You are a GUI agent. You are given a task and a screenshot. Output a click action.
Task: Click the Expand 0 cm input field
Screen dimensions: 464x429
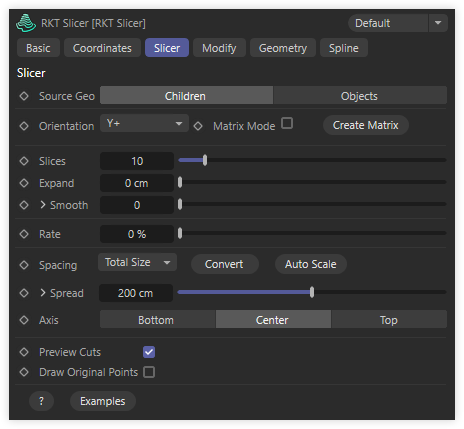(137, 183)
